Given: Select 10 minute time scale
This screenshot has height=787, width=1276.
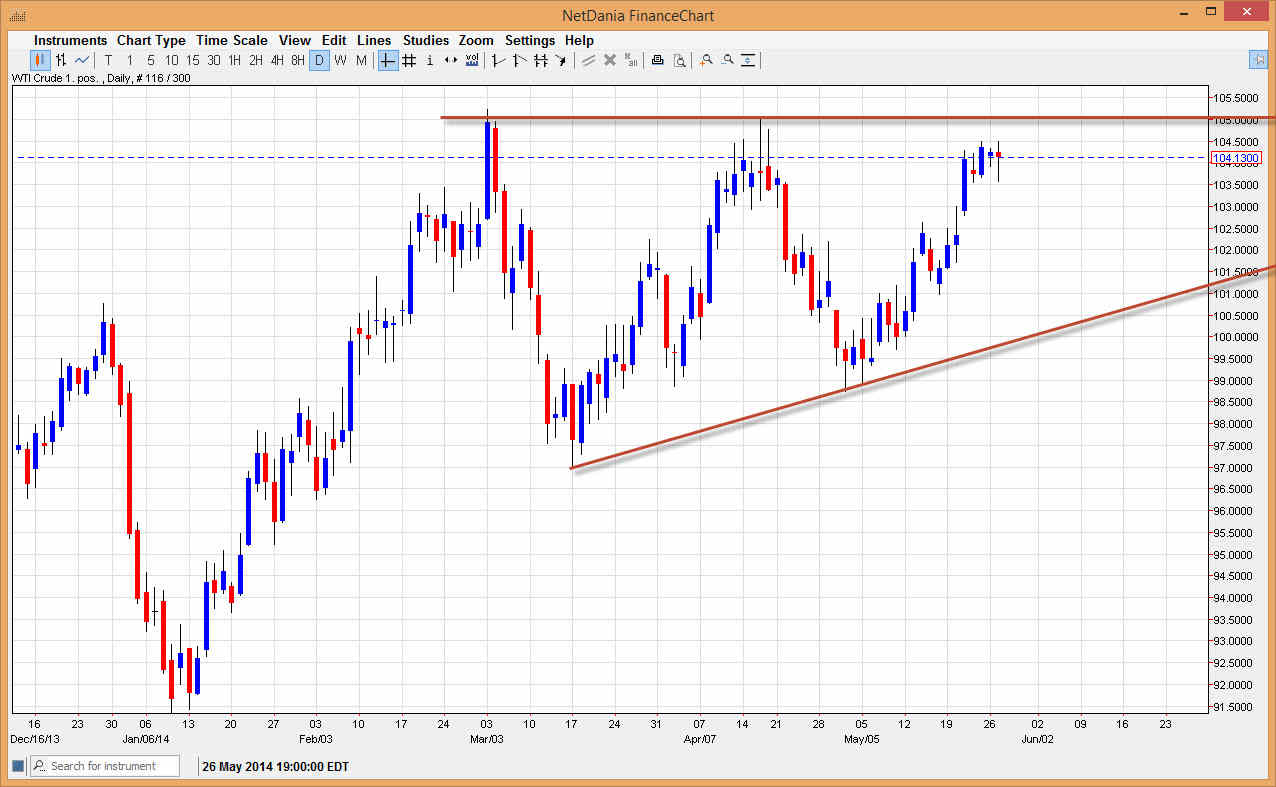Looking at the screenshot, I should (172, 60).
